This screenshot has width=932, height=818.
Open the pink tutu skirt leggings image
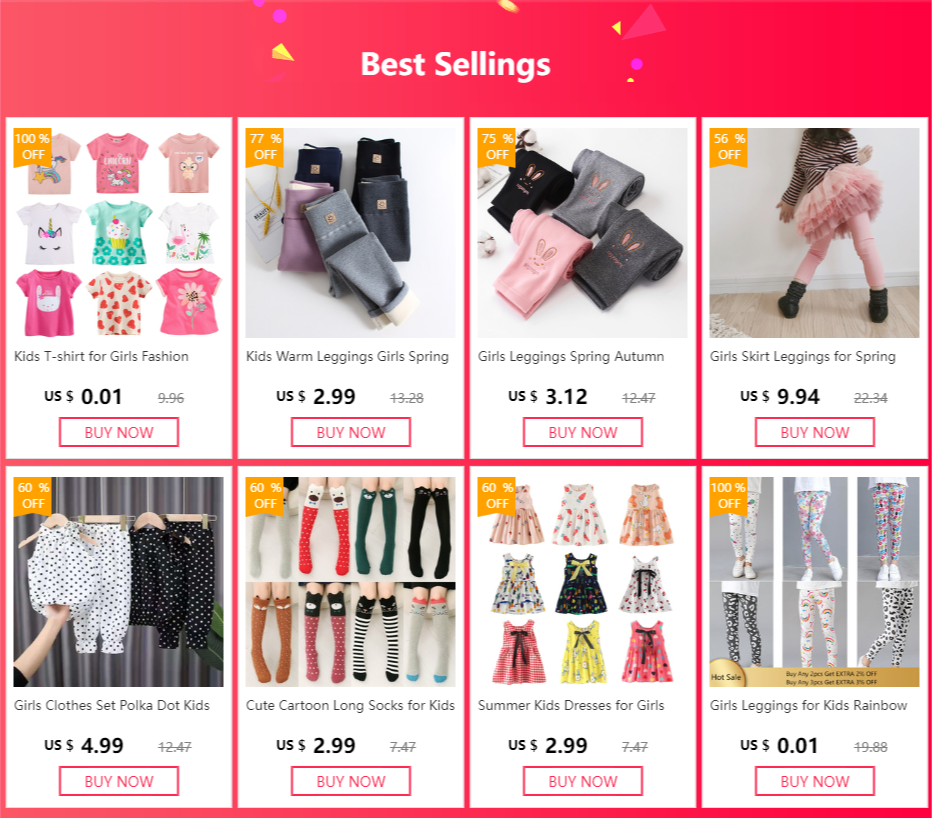click(x=814, y=233)
